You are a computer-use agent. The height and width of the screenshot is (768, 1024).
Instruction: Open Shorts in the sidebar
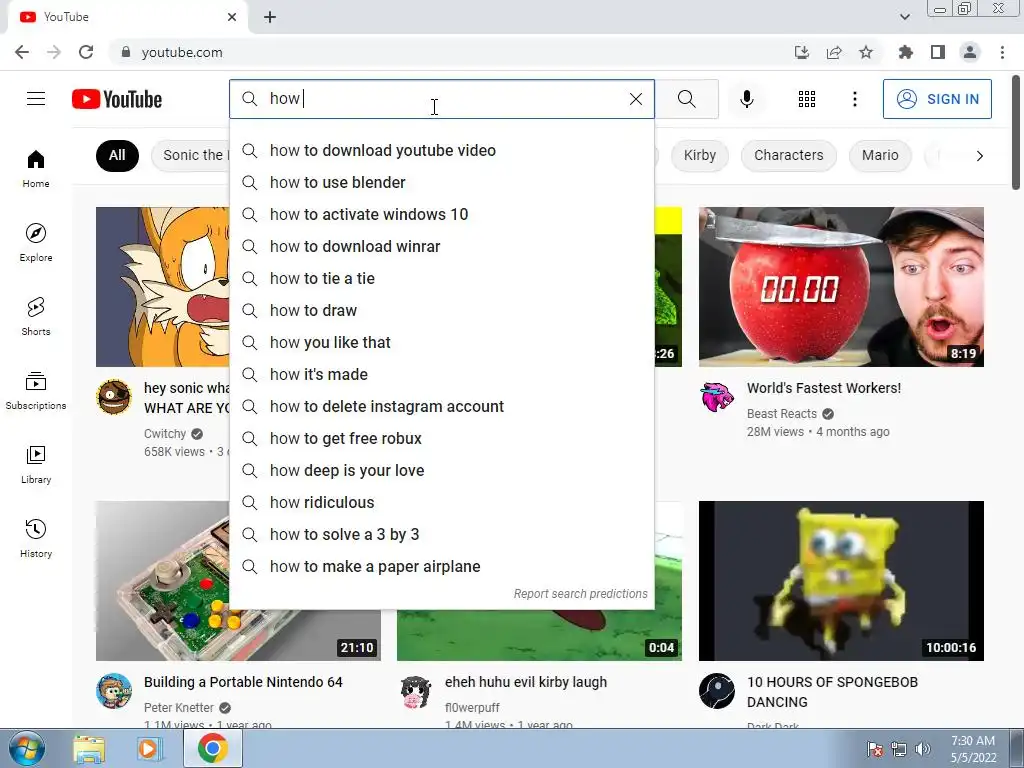click(36, 316)
